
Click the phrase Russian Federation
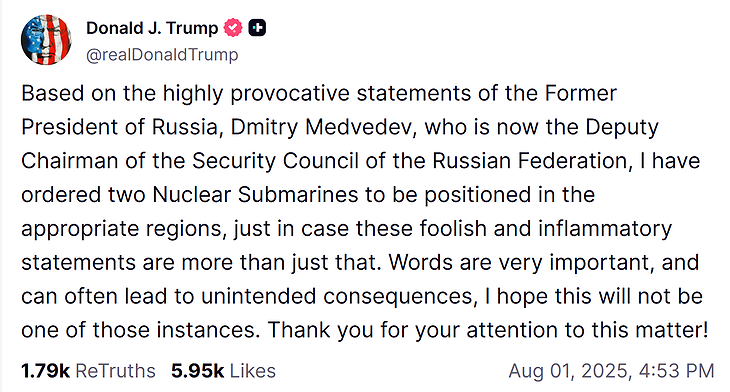tap(530, 161)
